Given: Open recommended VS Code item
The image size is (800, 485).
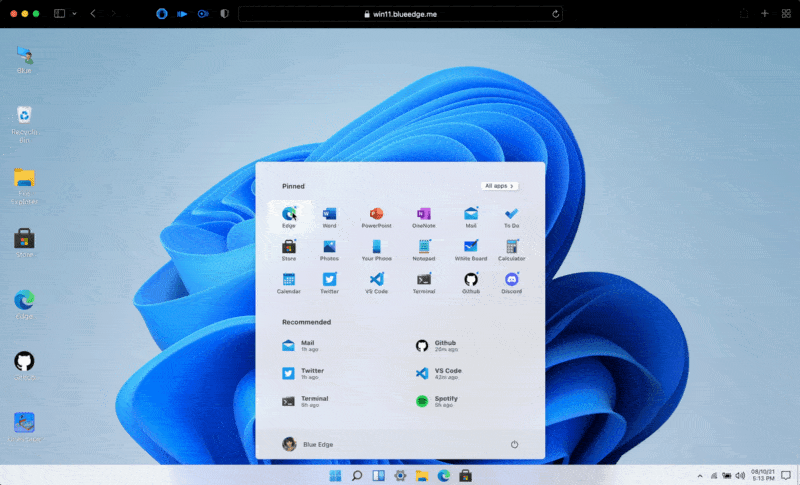Looking at the screenshot, I should click(x=439, y=373).
